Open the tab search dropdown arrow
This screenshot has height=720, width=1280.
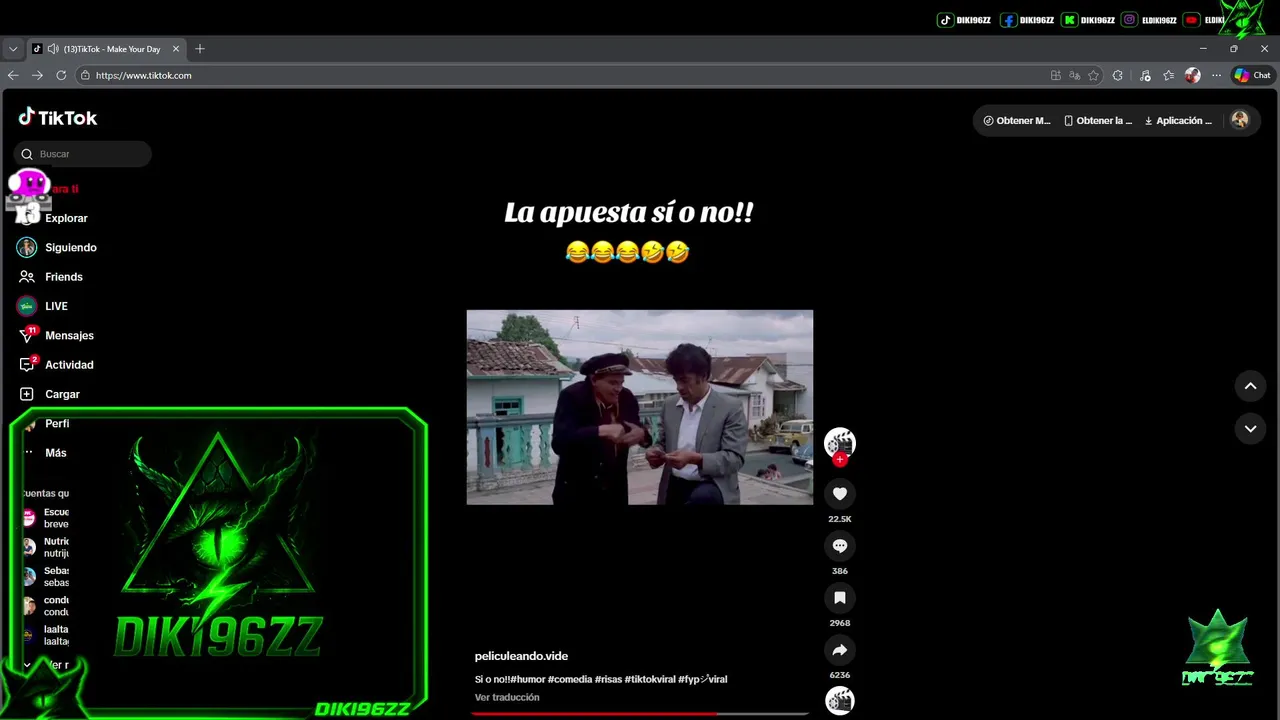coord(13,49)
